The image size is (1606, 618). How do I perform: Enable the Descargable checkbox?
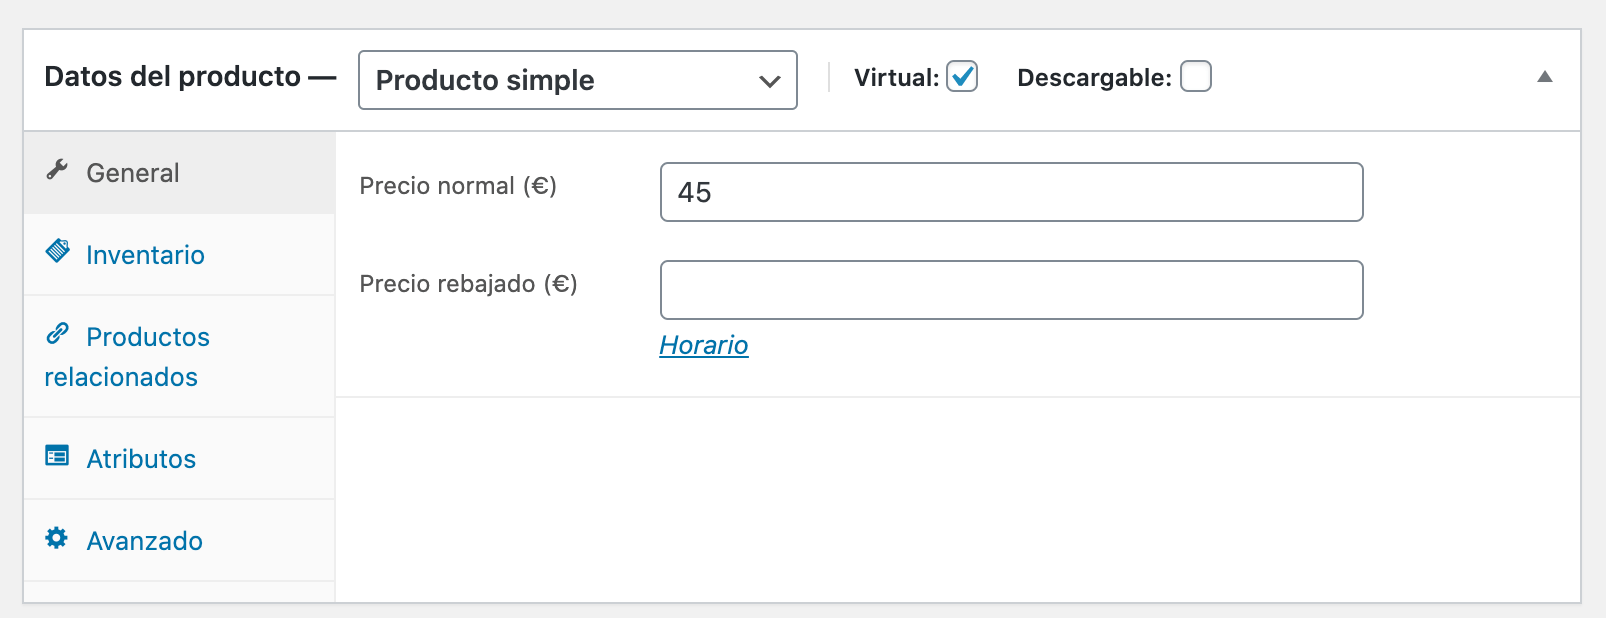pyautogui.click(x=1196, y=76)
